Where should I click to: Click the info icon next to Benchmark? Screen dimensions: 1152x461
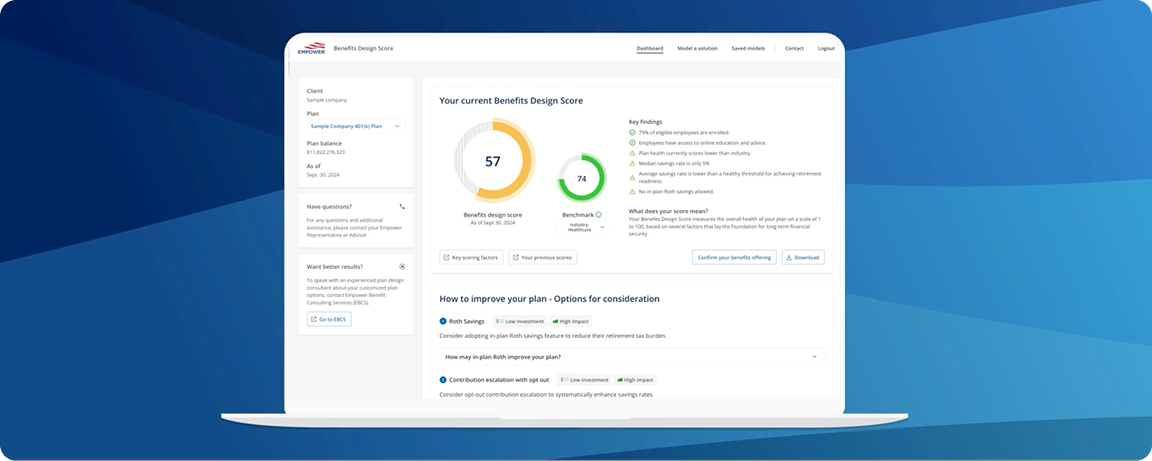[x=598, y=214]
